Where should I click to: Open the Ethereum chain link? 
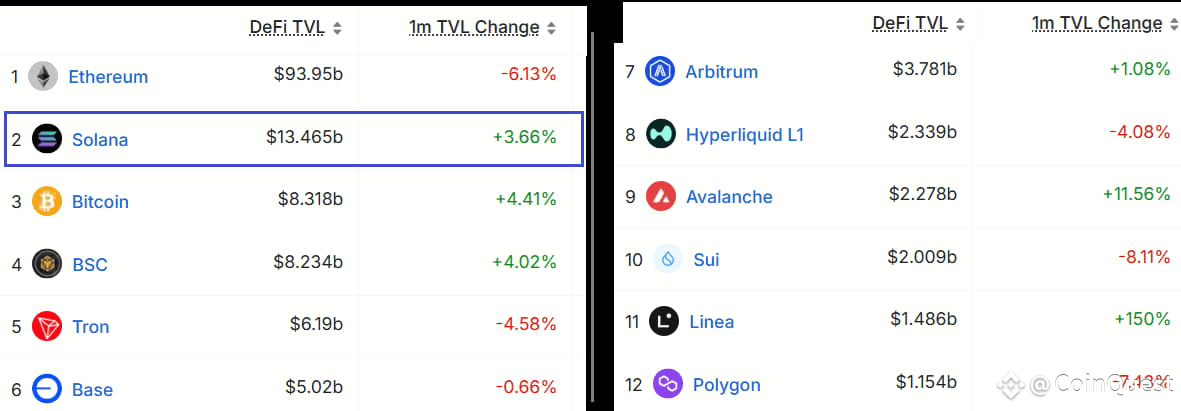tap(108, 77)
